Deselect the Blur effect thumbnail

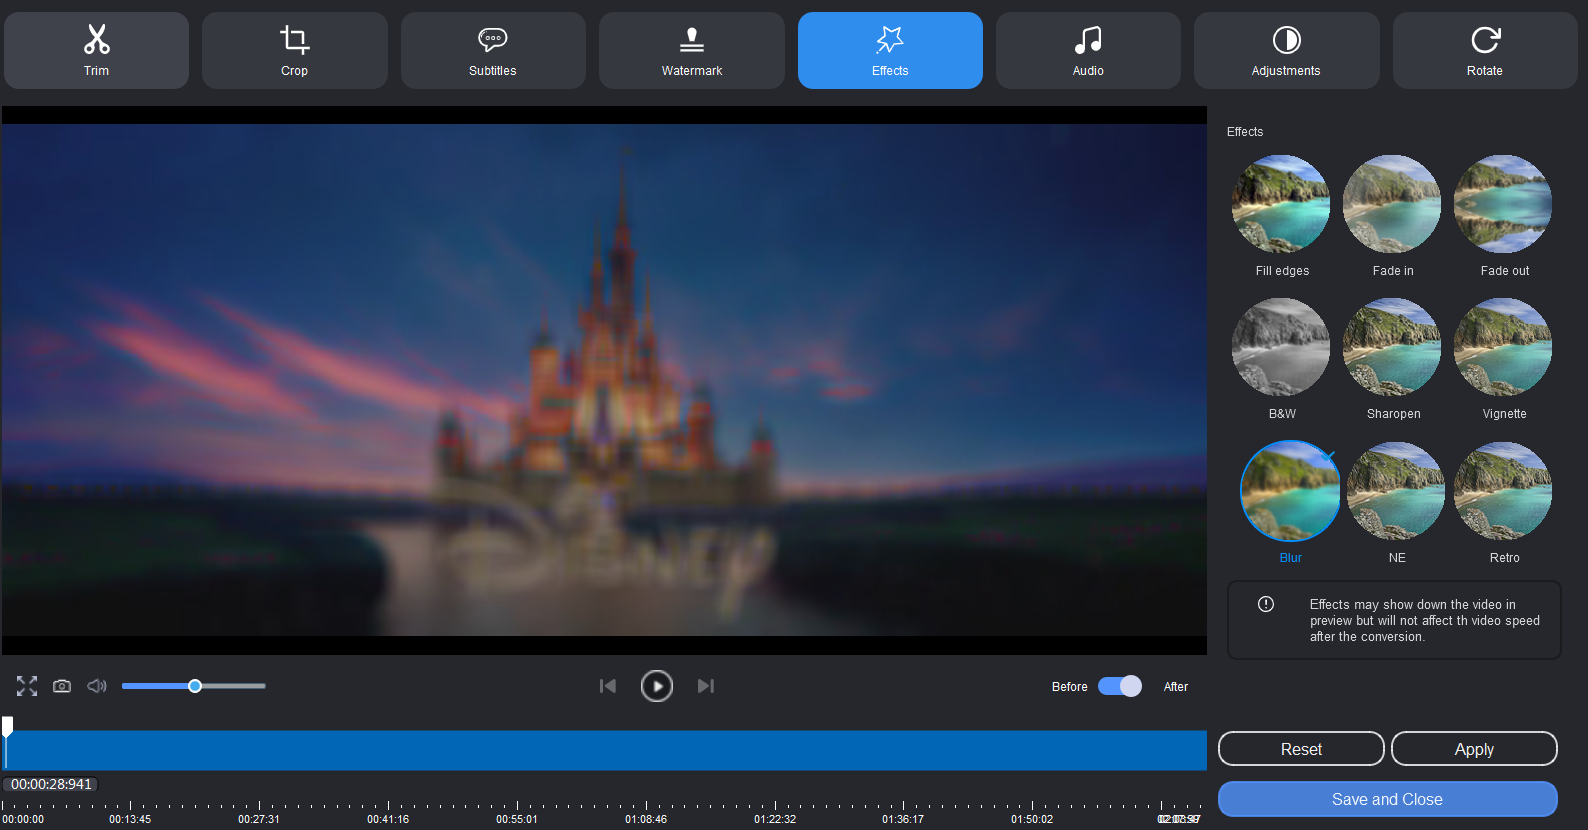(x=1290, y=491)
